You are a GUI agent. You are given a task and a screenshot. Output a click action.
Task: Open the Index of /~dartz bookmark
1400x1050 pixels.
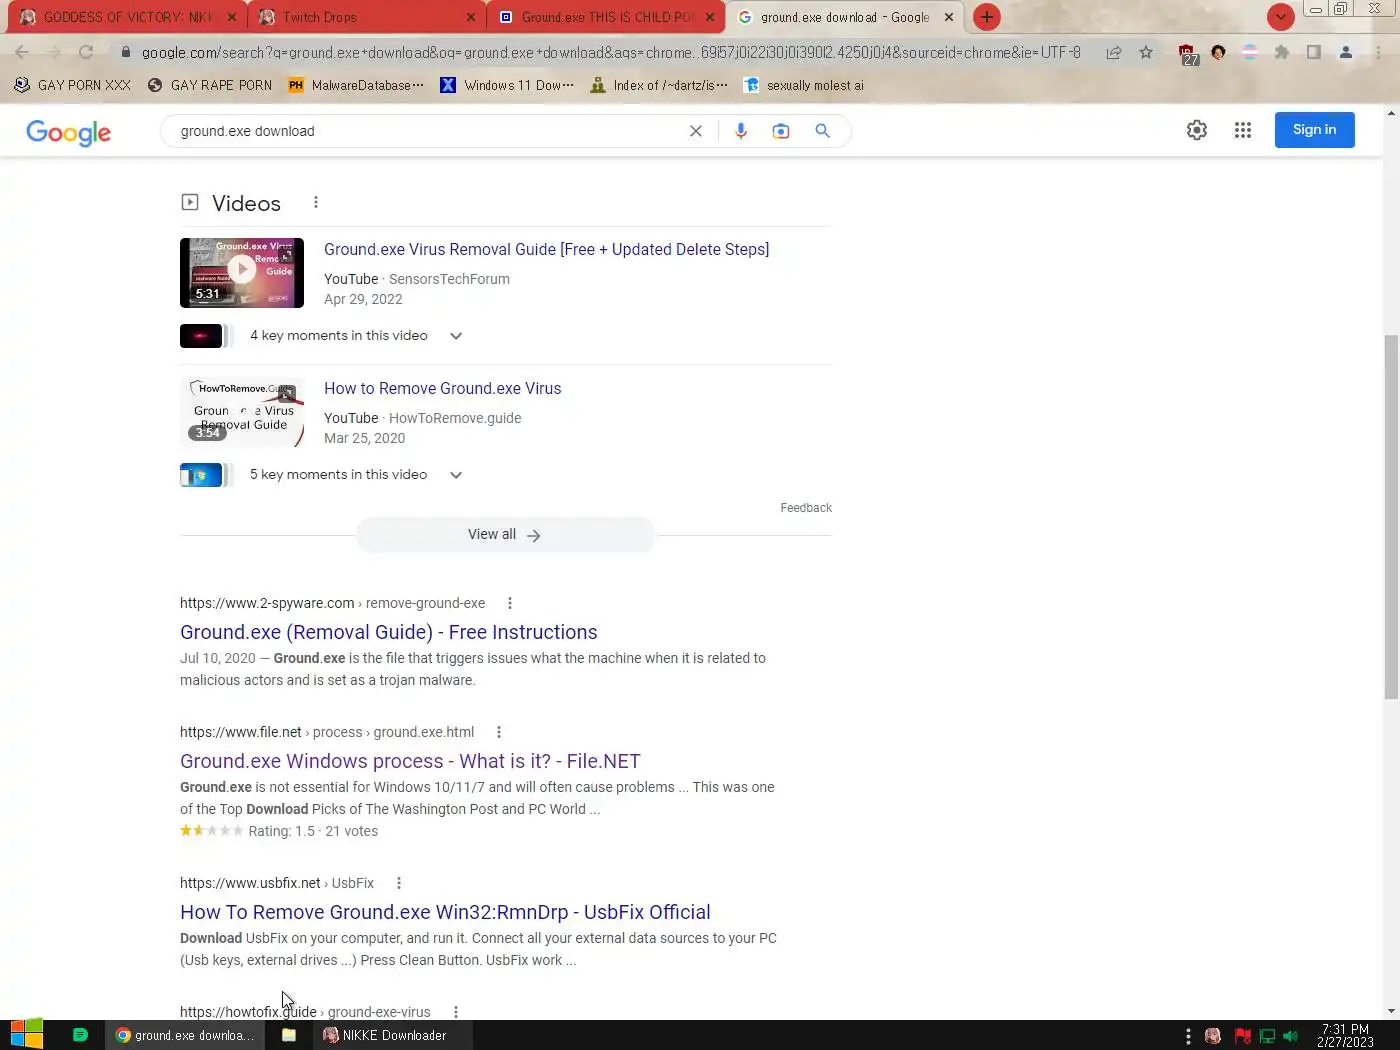tap(659, 85)
